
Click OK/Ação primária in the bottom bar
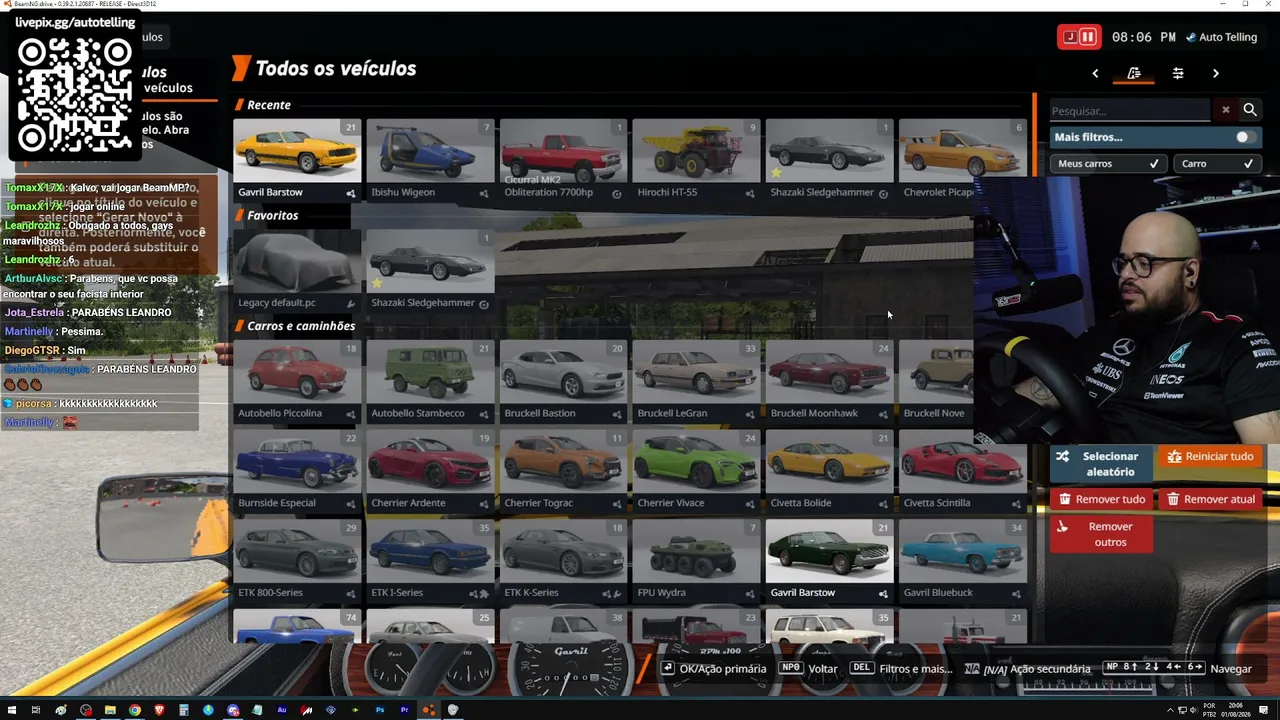[x=713, y=669]
